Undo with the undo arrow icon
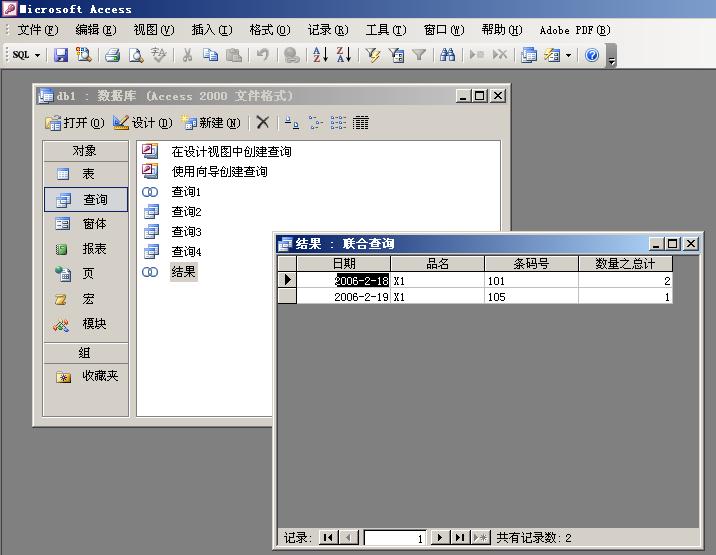 pos(262,55)
